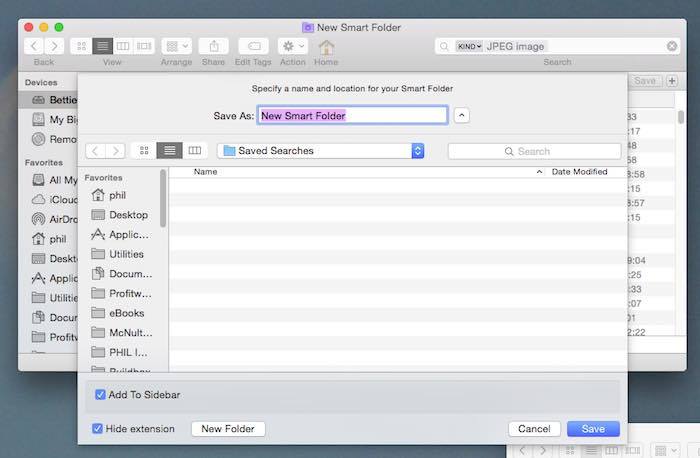Viewport: 700px width, 458px height.
Task: Go forward in the save dialog browser
Action: point(116,151)
